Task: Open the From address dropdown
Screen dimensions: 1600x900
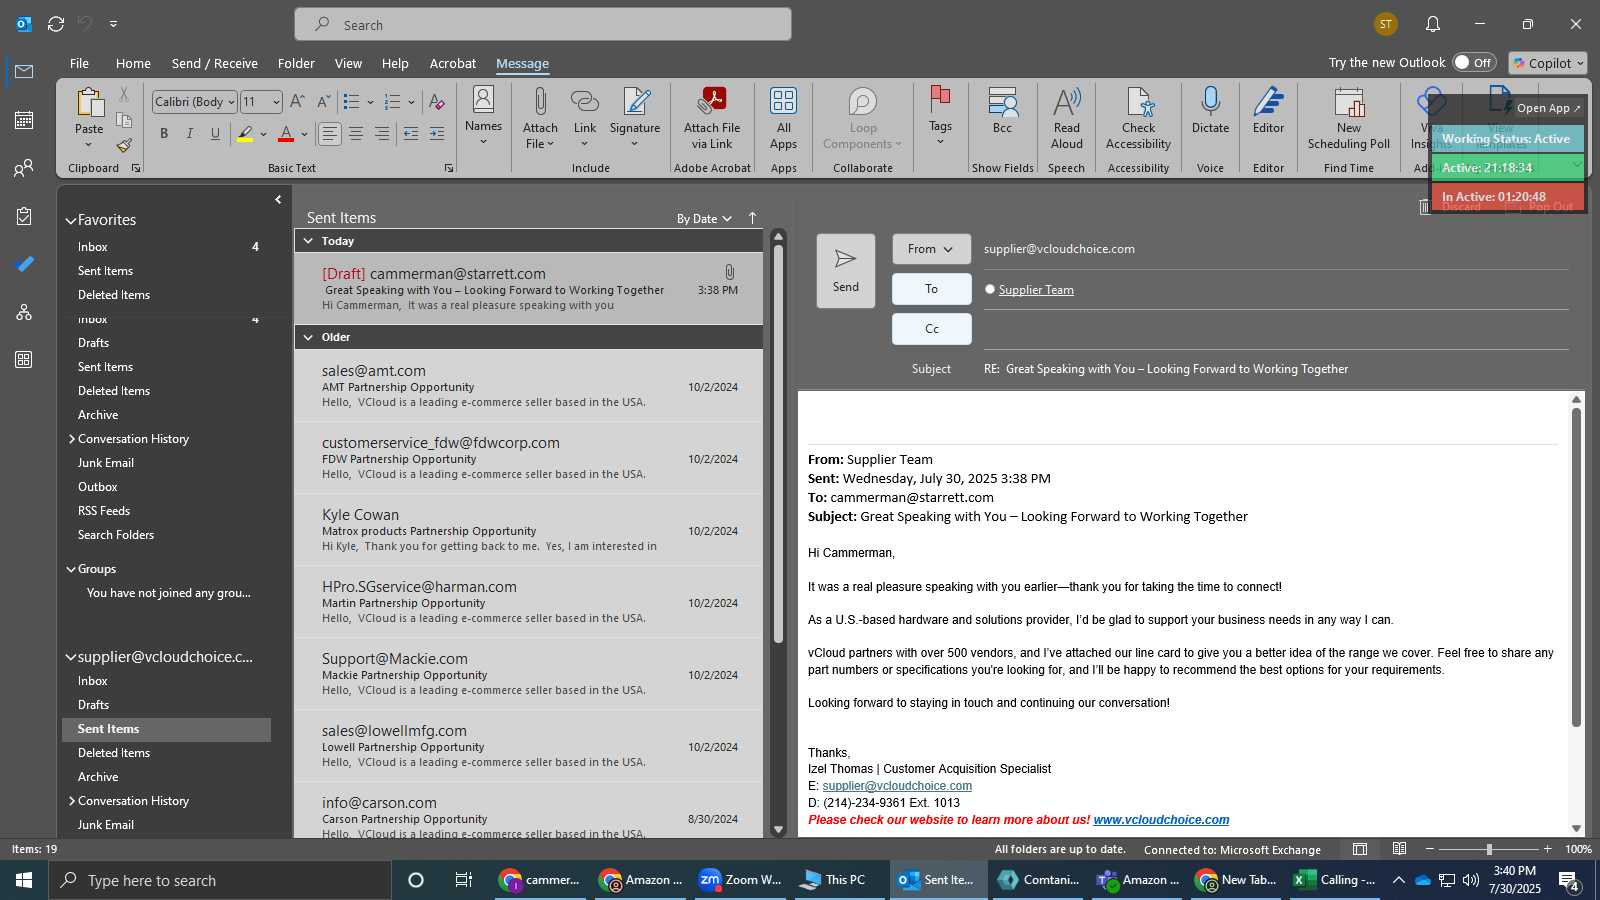Action: 931,249
